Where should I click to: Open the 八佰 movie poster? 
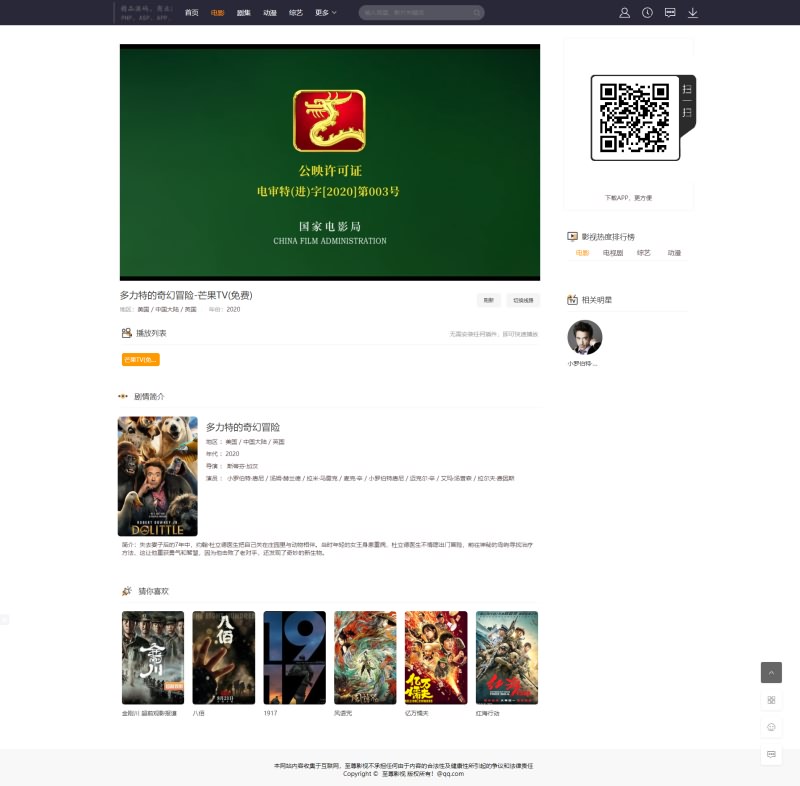tap(223, 657)
